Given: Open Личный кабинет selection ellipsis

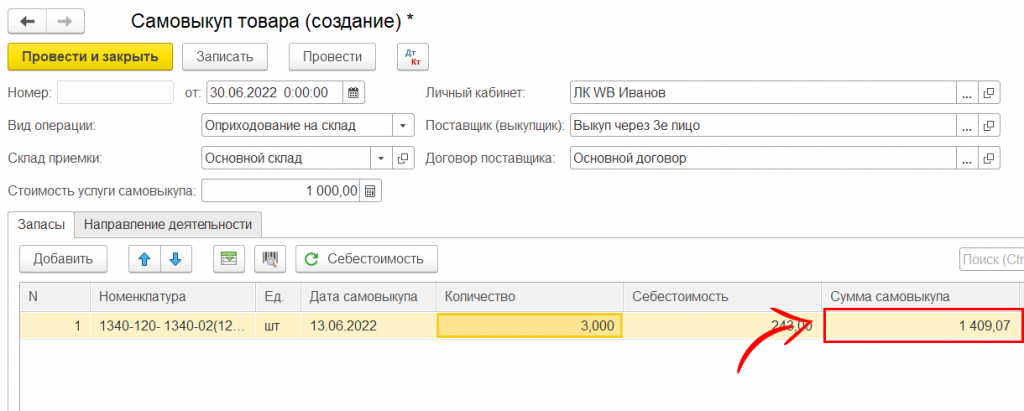Looking at the screenshot, I should [x=966, y=93].
